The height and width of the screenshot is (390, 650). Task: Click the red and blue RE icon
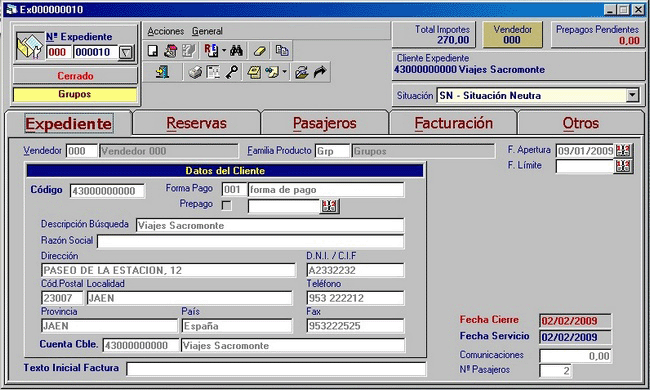[x=211, y=51]
